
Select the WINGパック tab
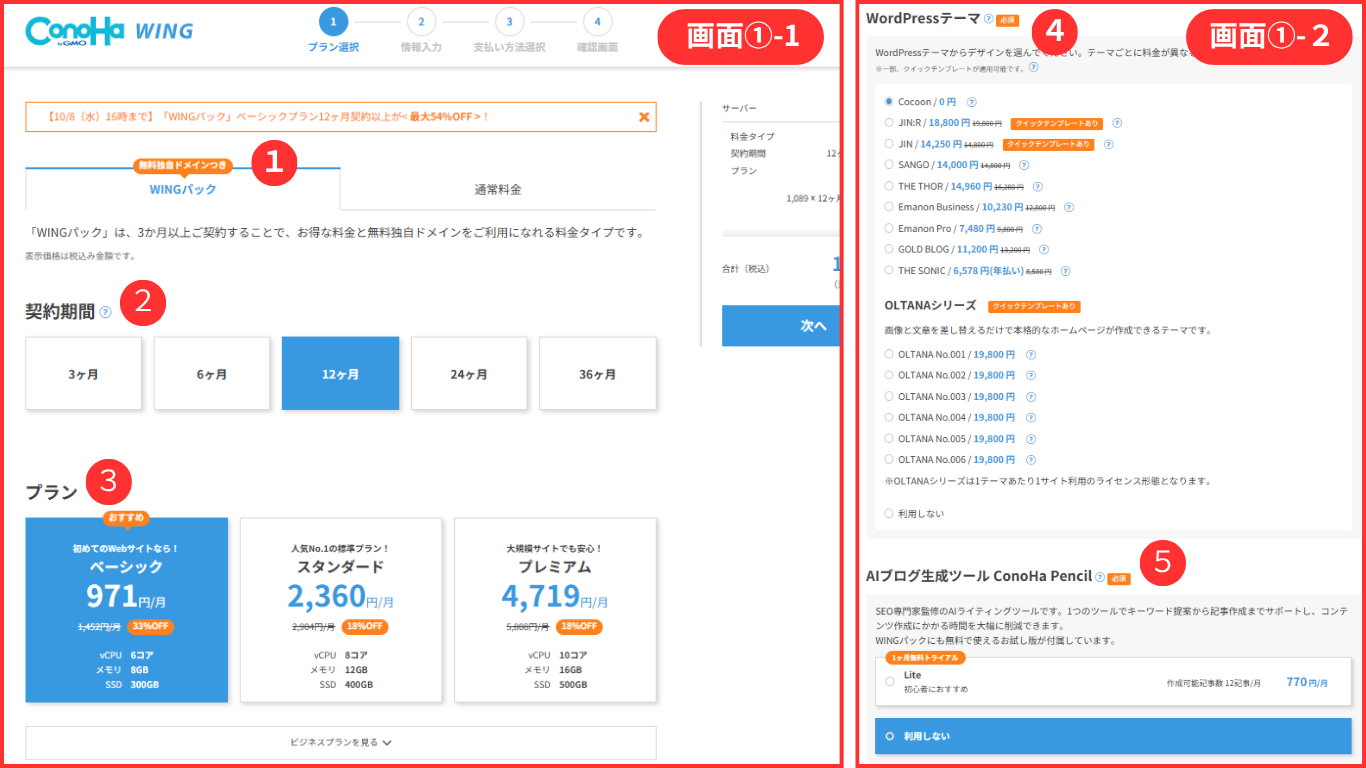pyautogui.click(x=183, y=189)
